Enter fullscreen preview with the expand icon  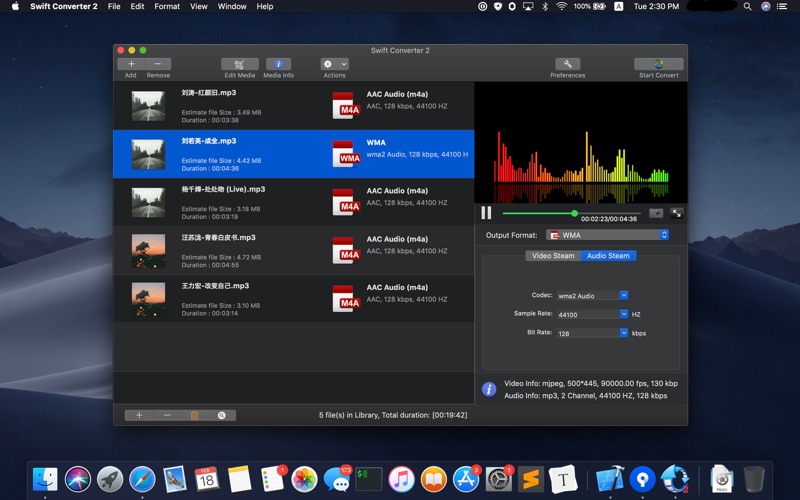point(677,213)
